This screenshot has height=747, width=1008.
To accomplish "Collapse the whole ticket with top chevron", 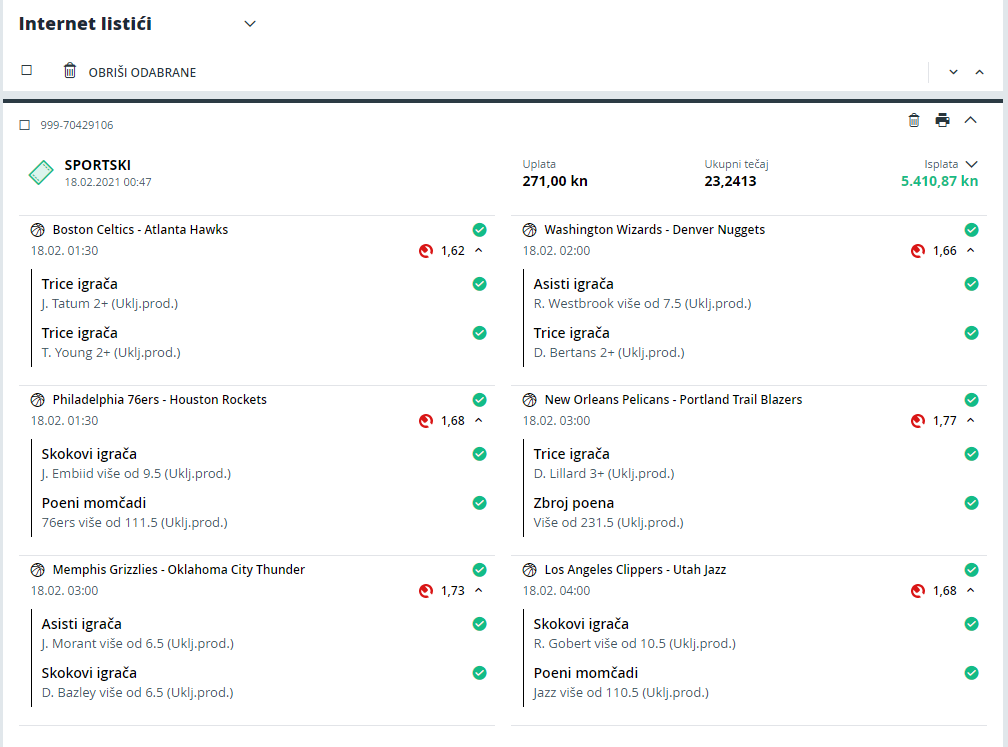I will click(x=971, y=120).
